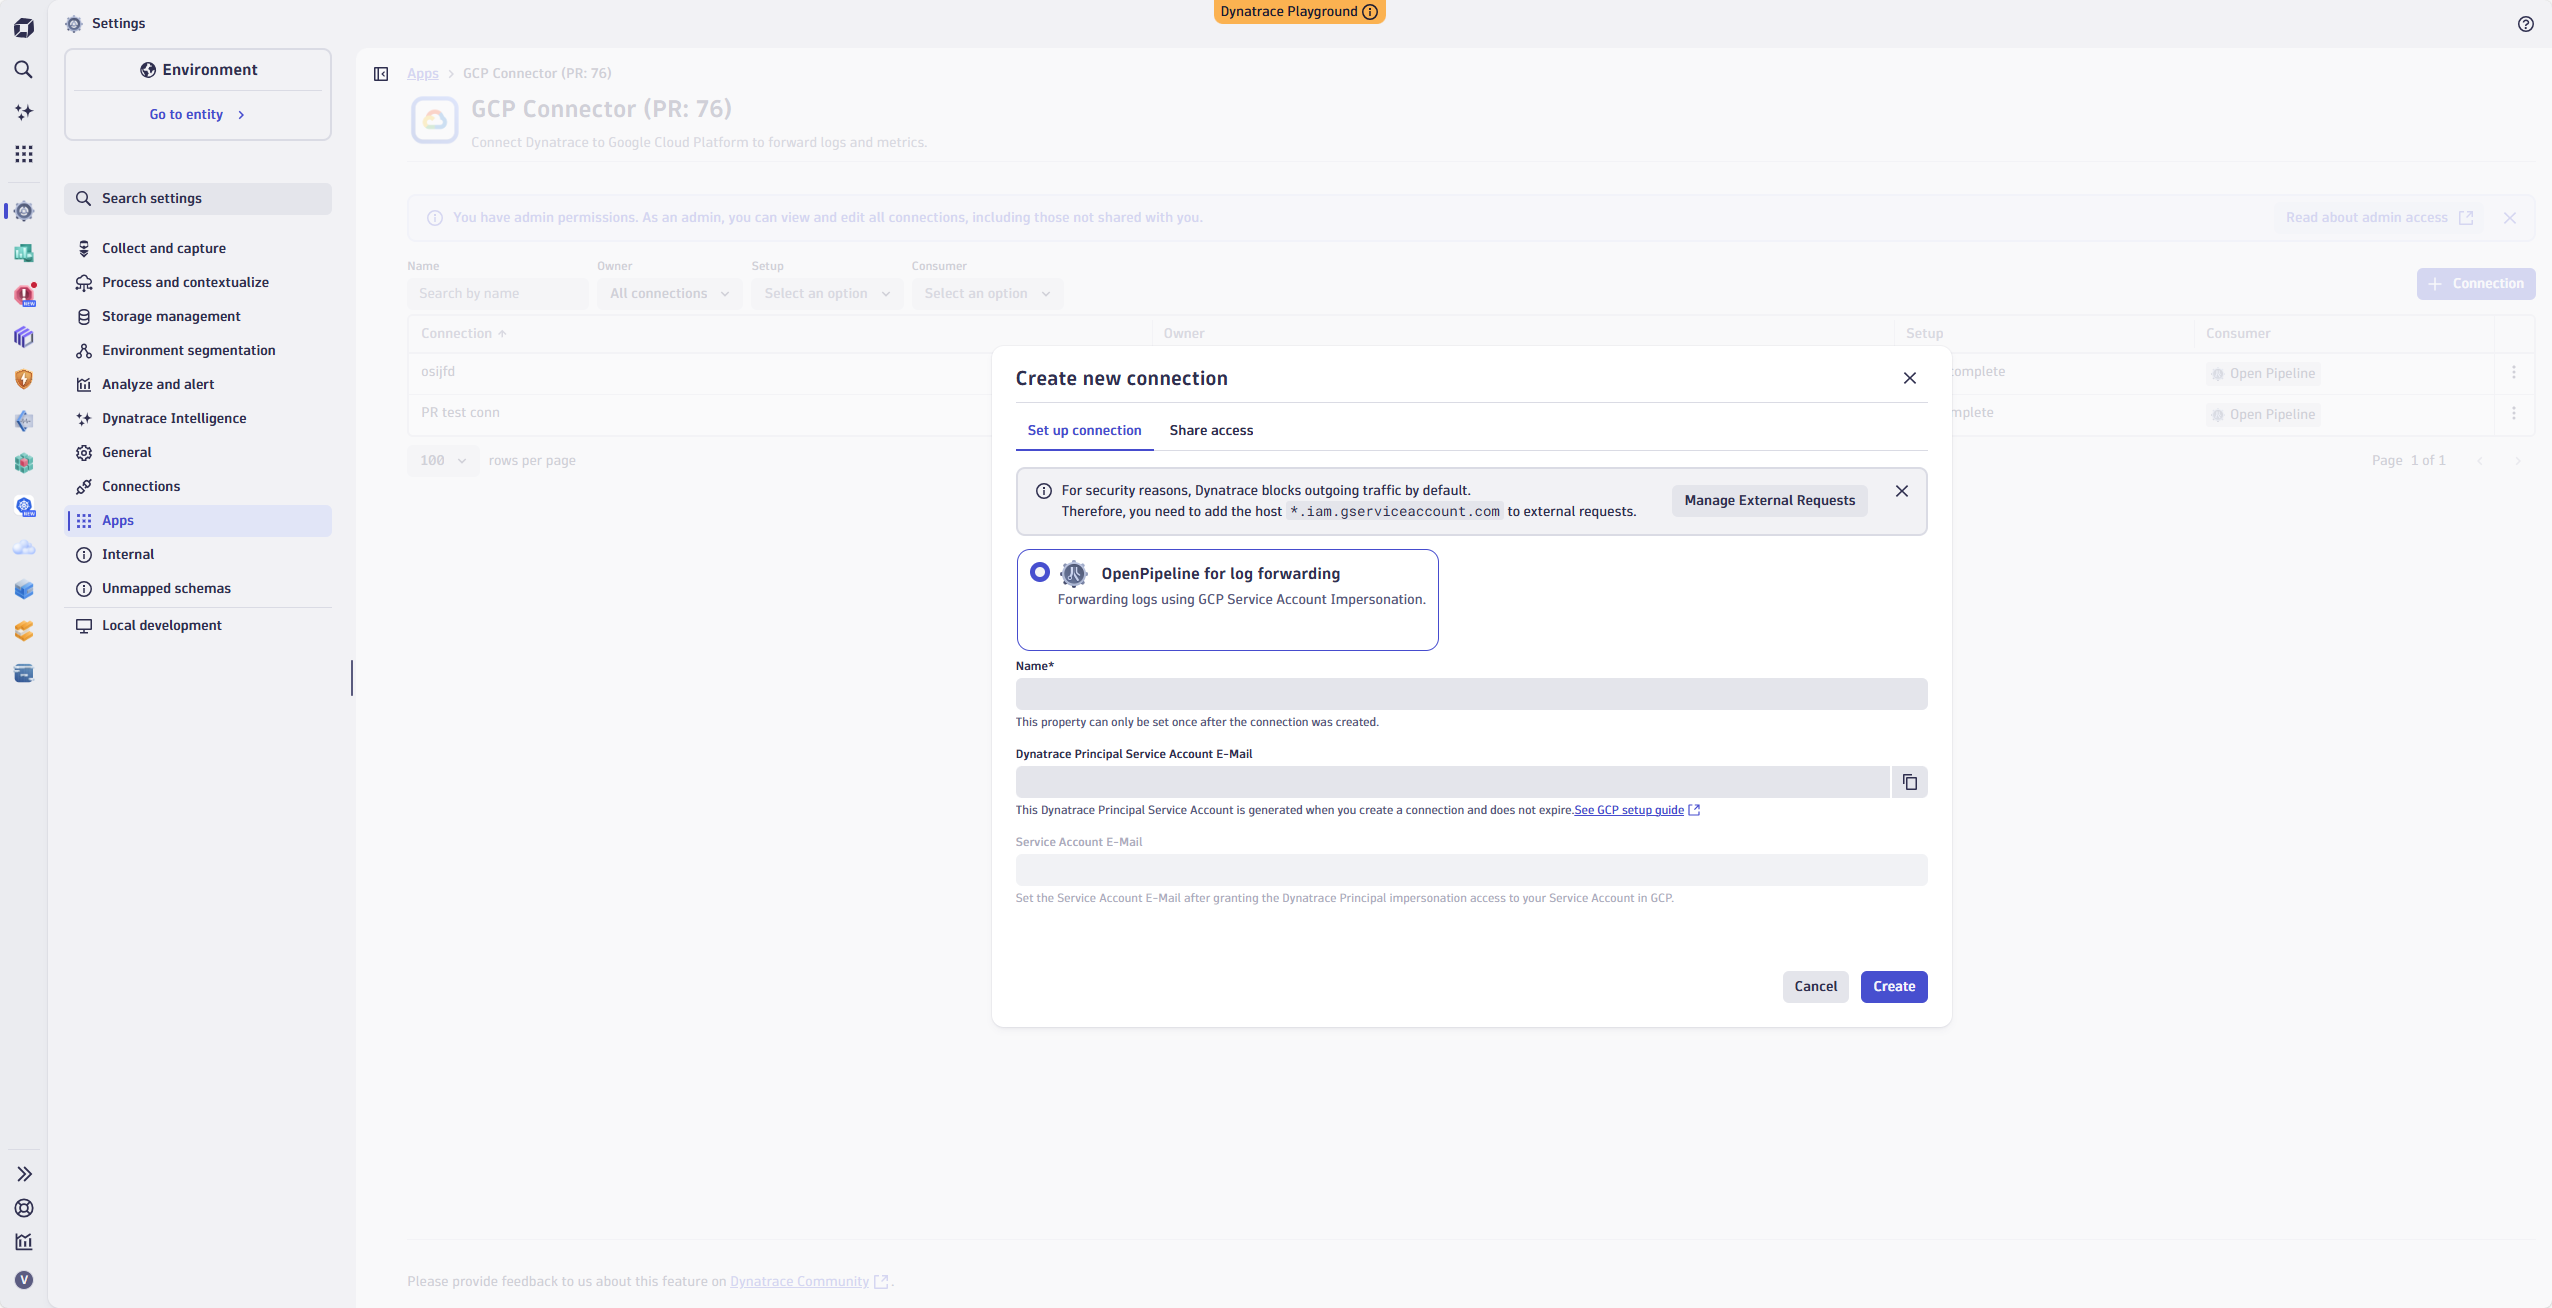Focus the Service Account E-Mail field
This screenshot has height=1308, width=2552.
(1472, 870)
